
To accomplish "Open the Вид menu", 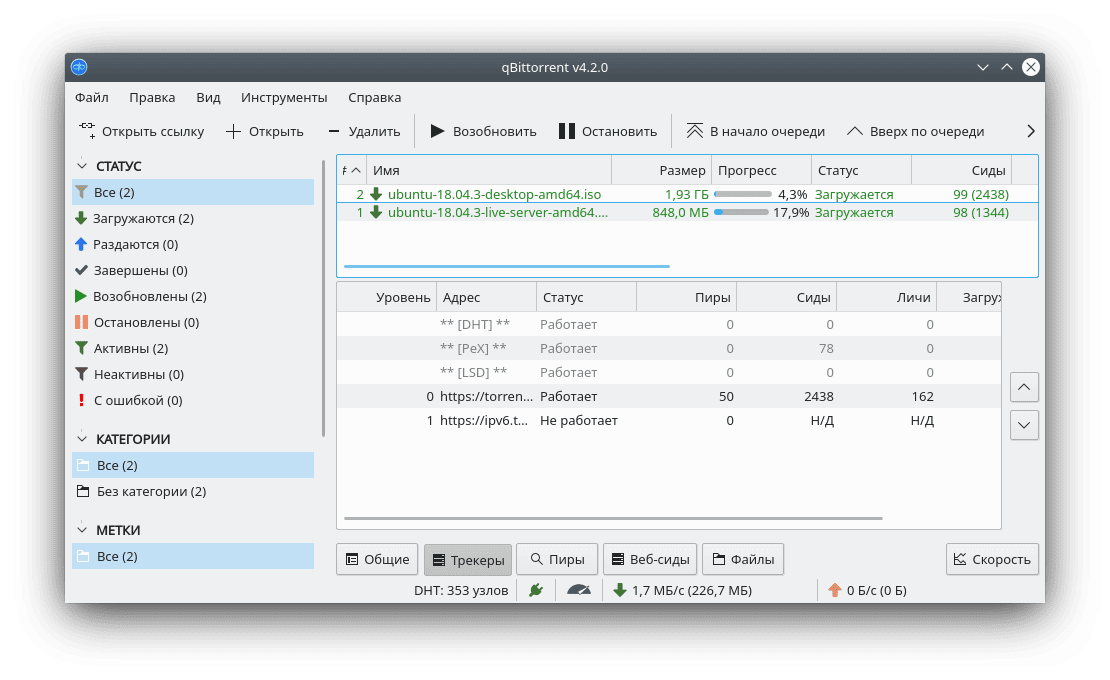I will point(208,98).
